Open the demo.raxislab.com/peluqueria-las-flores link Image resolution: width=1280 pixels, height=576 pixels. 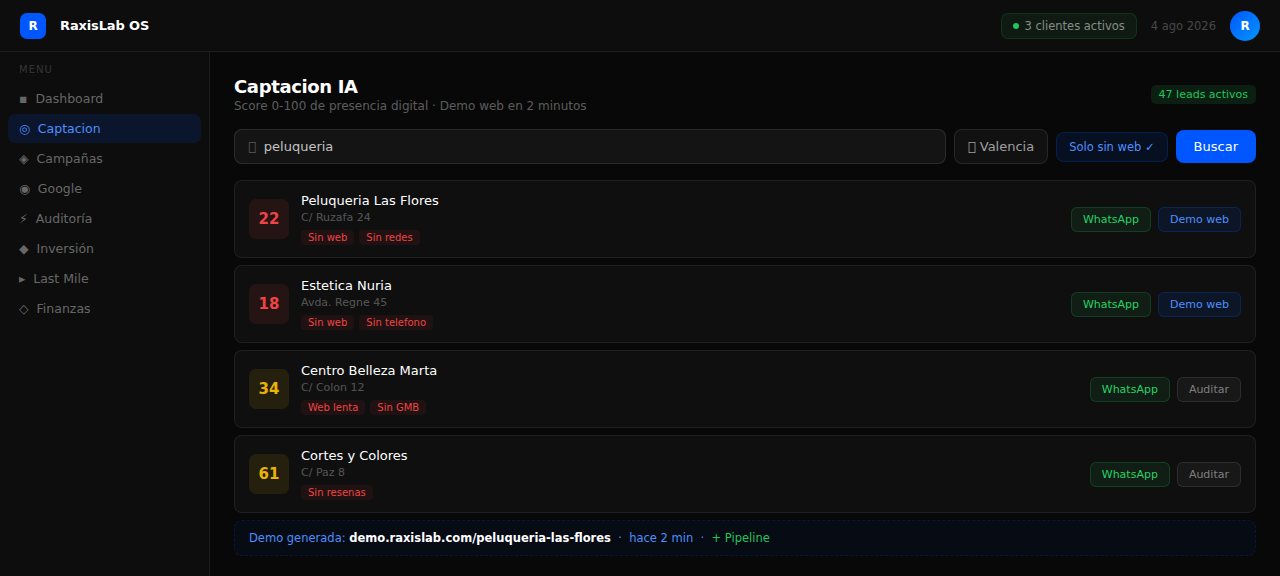tap(480, 538)
